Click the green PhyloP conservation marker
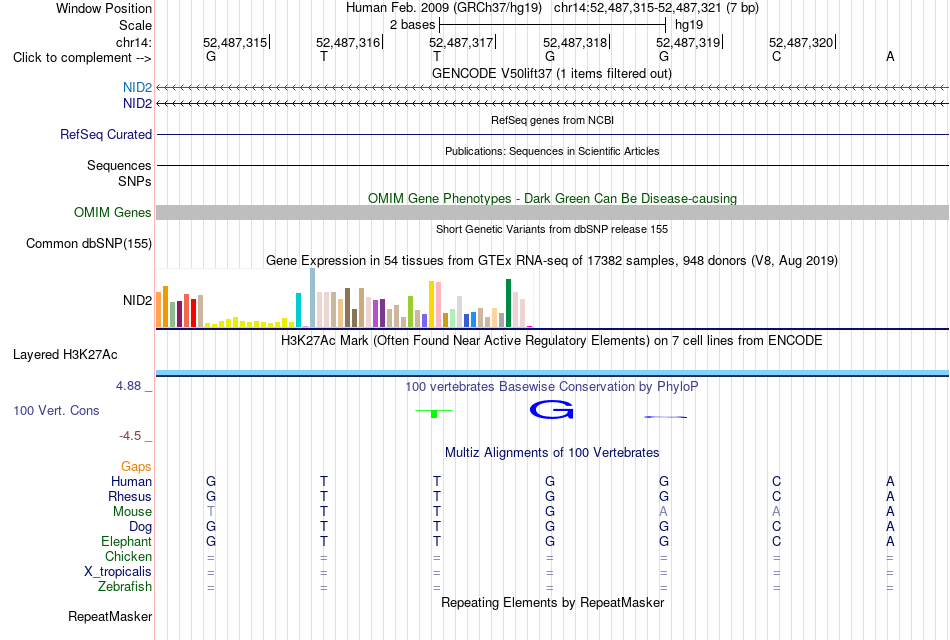950x640 pixels. tap(434, 413)
